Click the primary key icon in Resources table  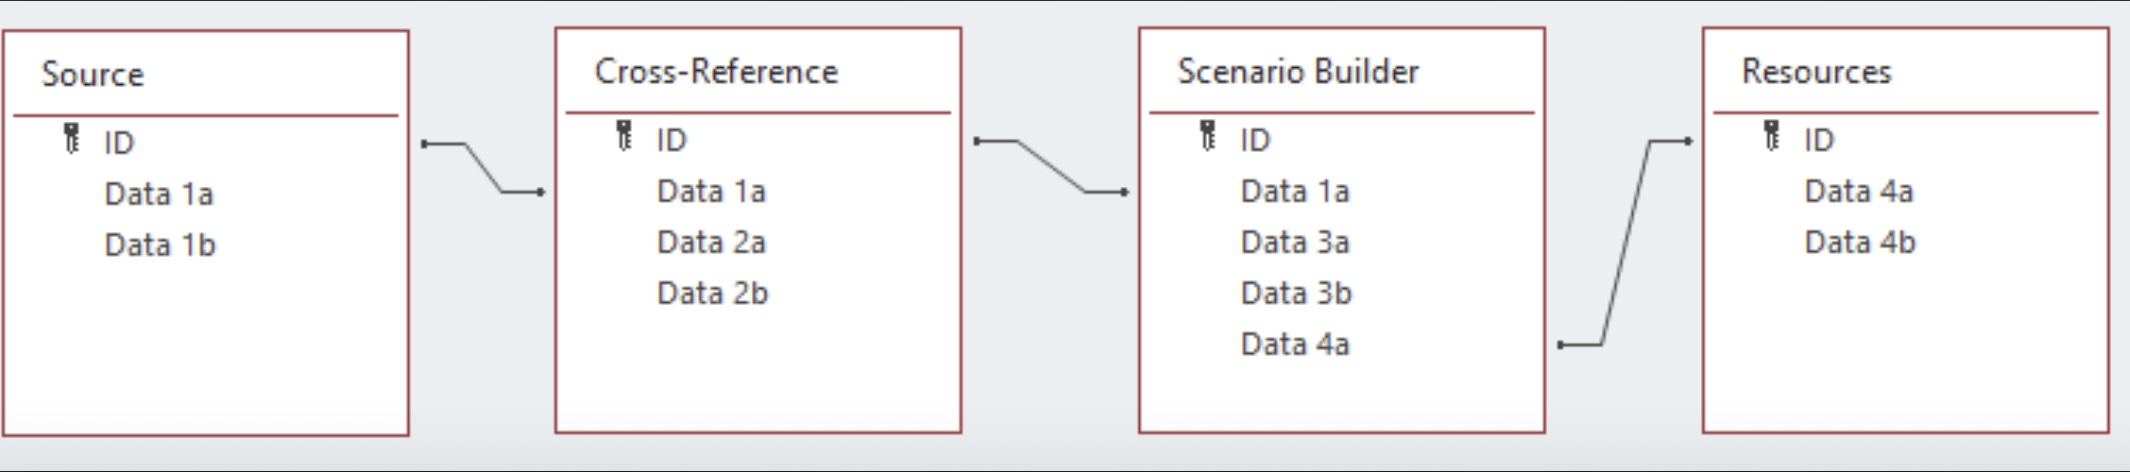click(1772, 136)
